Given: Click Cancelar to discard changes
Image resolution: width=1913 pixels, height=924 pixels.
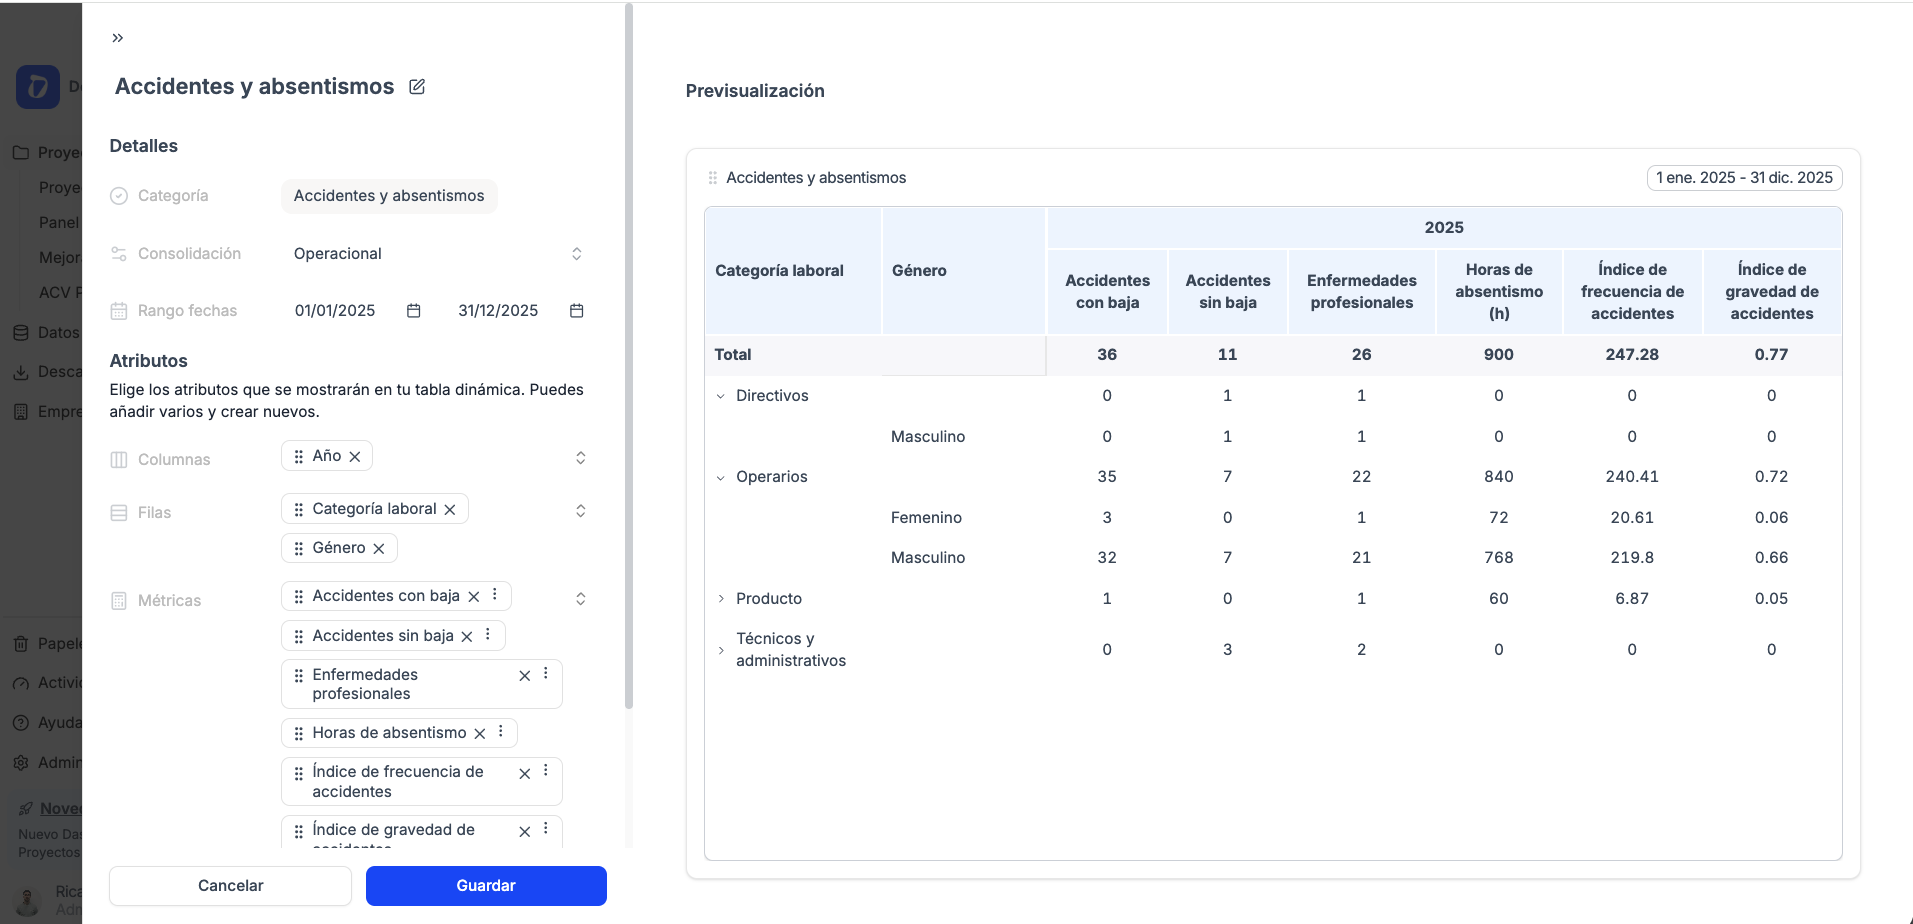Looking at the screenshot, I should (230, 885).
